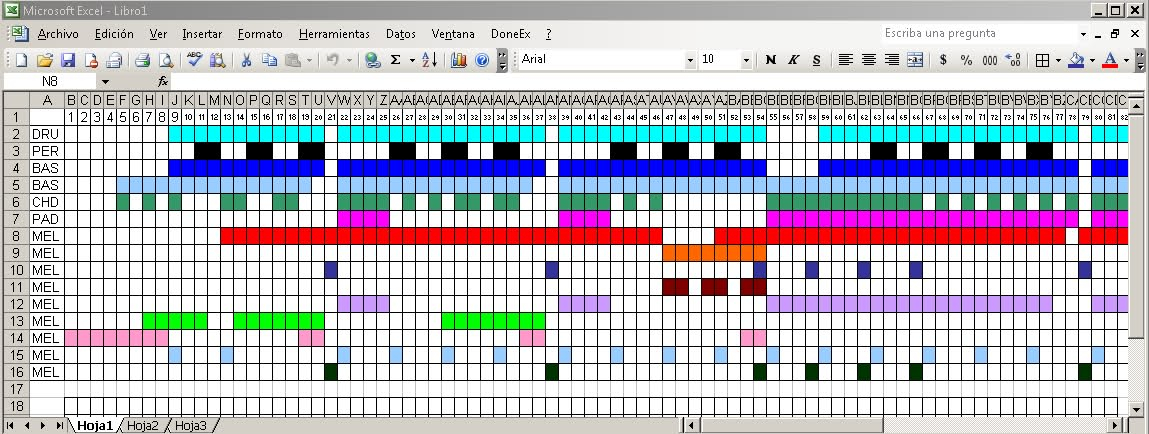The image size is (1149, 434).
Task: Toggle align left formatting
Action: tap(846, 60)
